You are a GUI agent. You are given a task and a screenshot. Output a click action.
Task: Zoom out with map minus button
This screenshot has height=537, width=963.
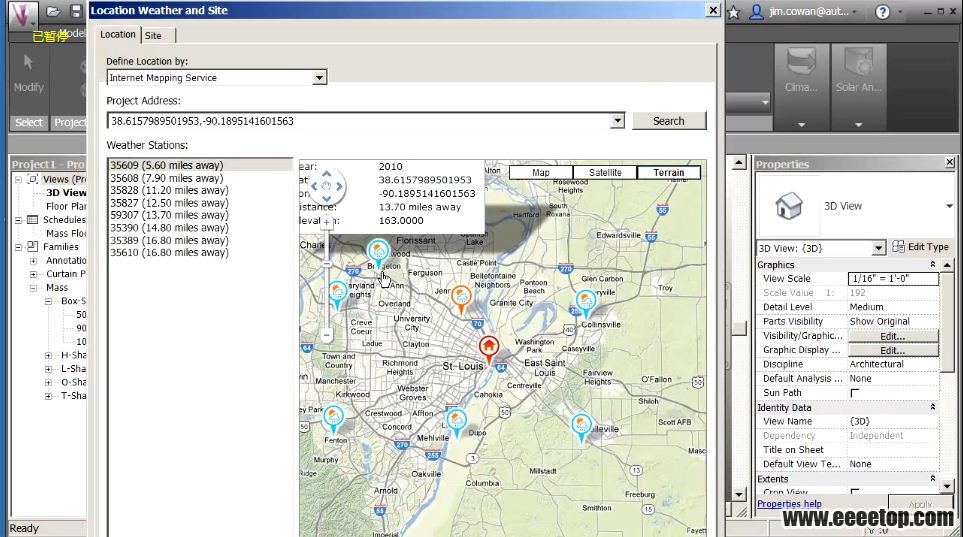pos(327,335)
